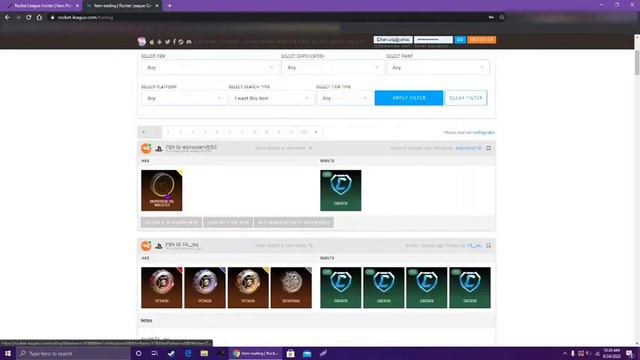
Task: Show details & comments on second trade header
Action: click(283, 246)
